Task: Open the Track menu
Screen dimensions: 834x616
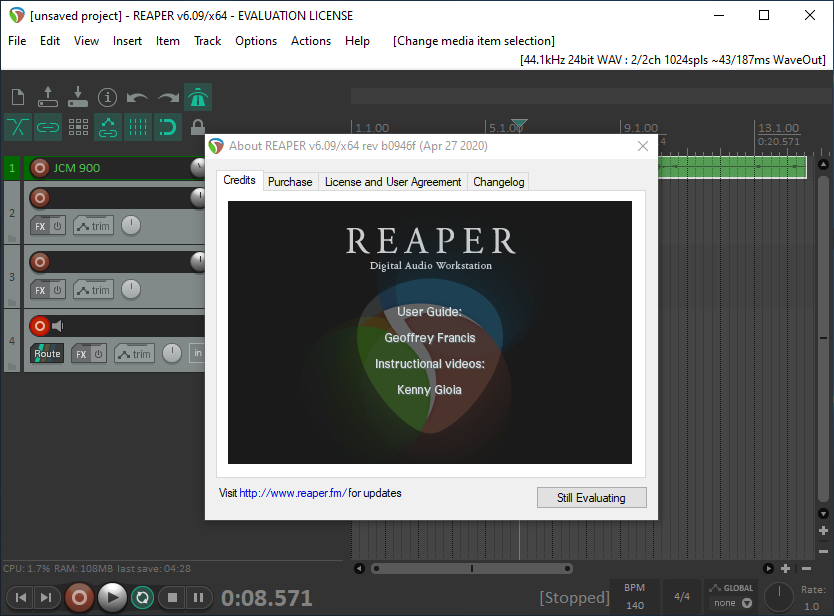Action: 207,41
